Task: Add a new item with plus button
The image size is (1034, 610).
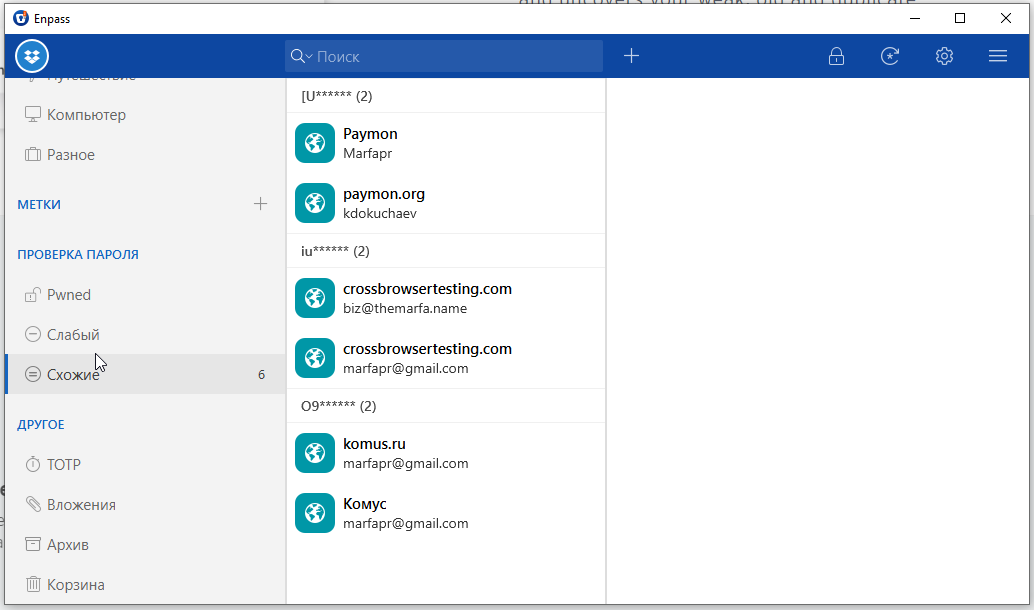Action: pyautogui.click(x=631, y=56)
